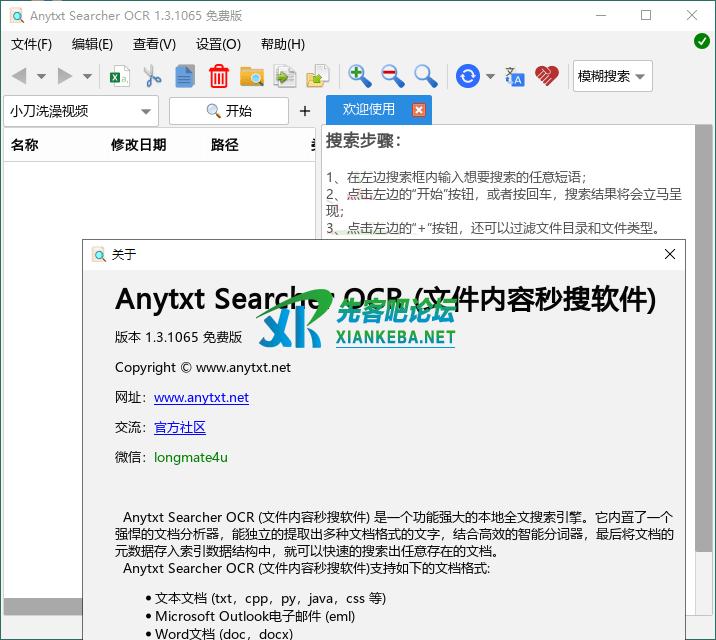Sort results by 修改日期 column header
Screen dimensions: 716x640
(x=138, y=145)
